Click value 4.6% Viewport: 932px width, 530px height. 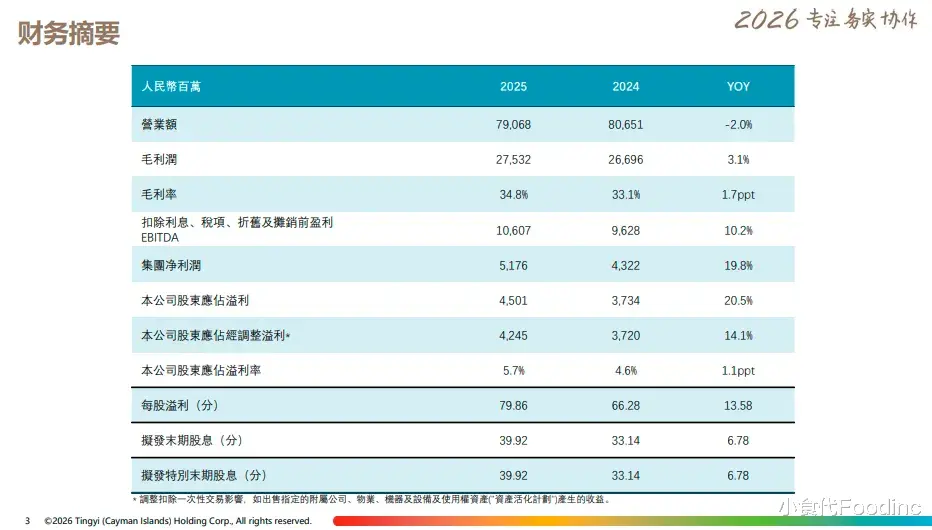pyautogui.click(x=626, y=371)
